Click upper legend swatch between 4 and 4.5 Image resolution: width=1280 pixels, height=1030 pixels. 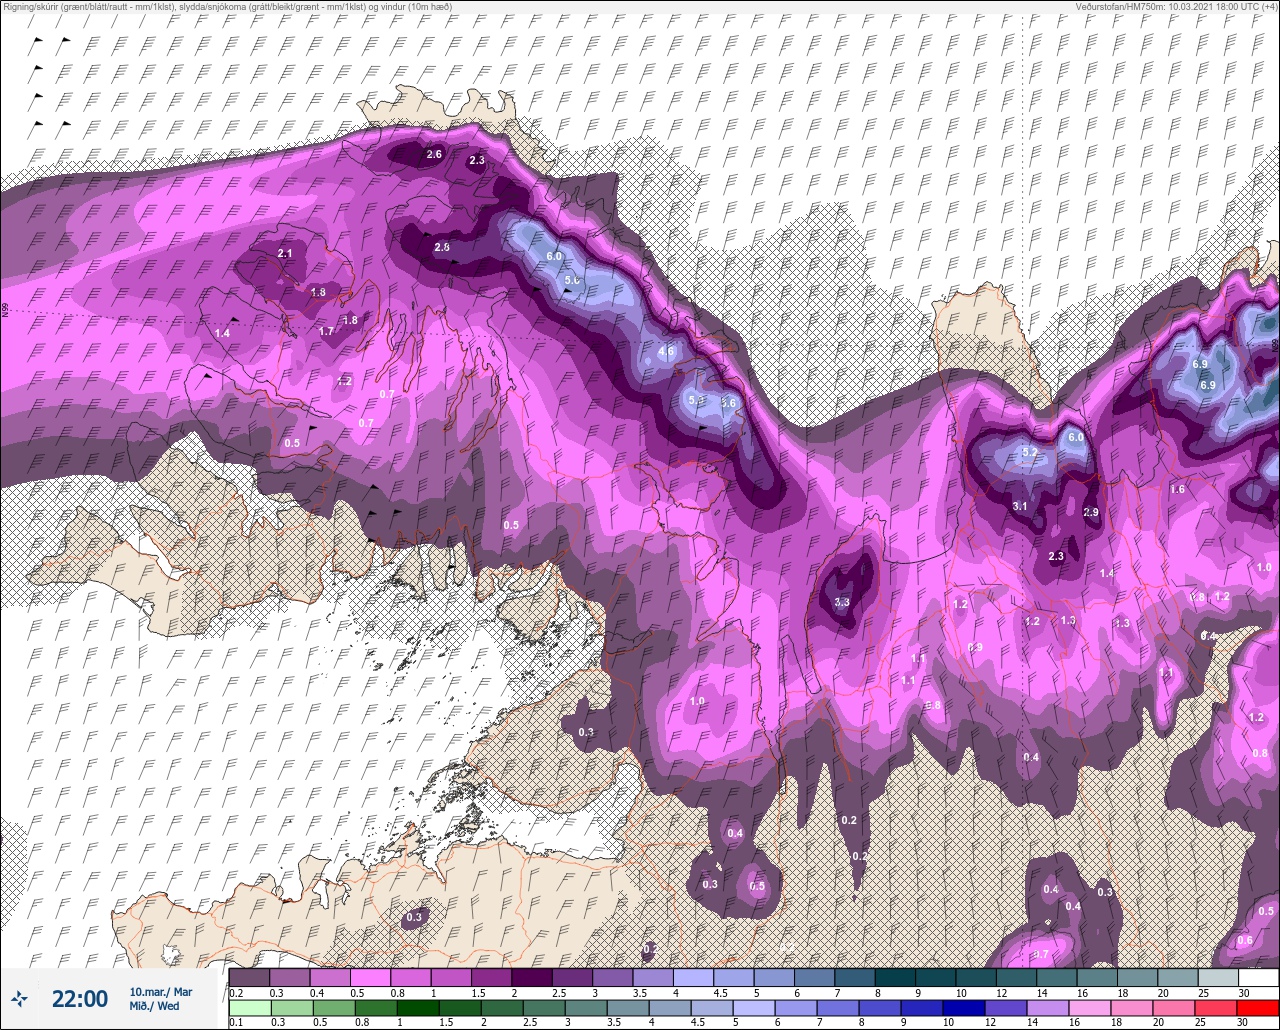pos(693,977)
